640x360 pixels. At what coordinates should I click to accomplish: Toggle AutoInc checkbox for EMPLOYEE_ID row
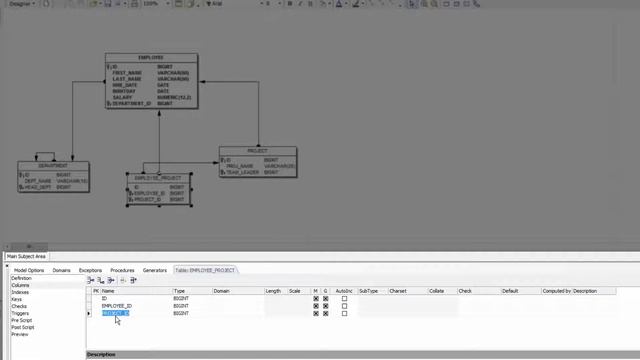coord(344,306)
